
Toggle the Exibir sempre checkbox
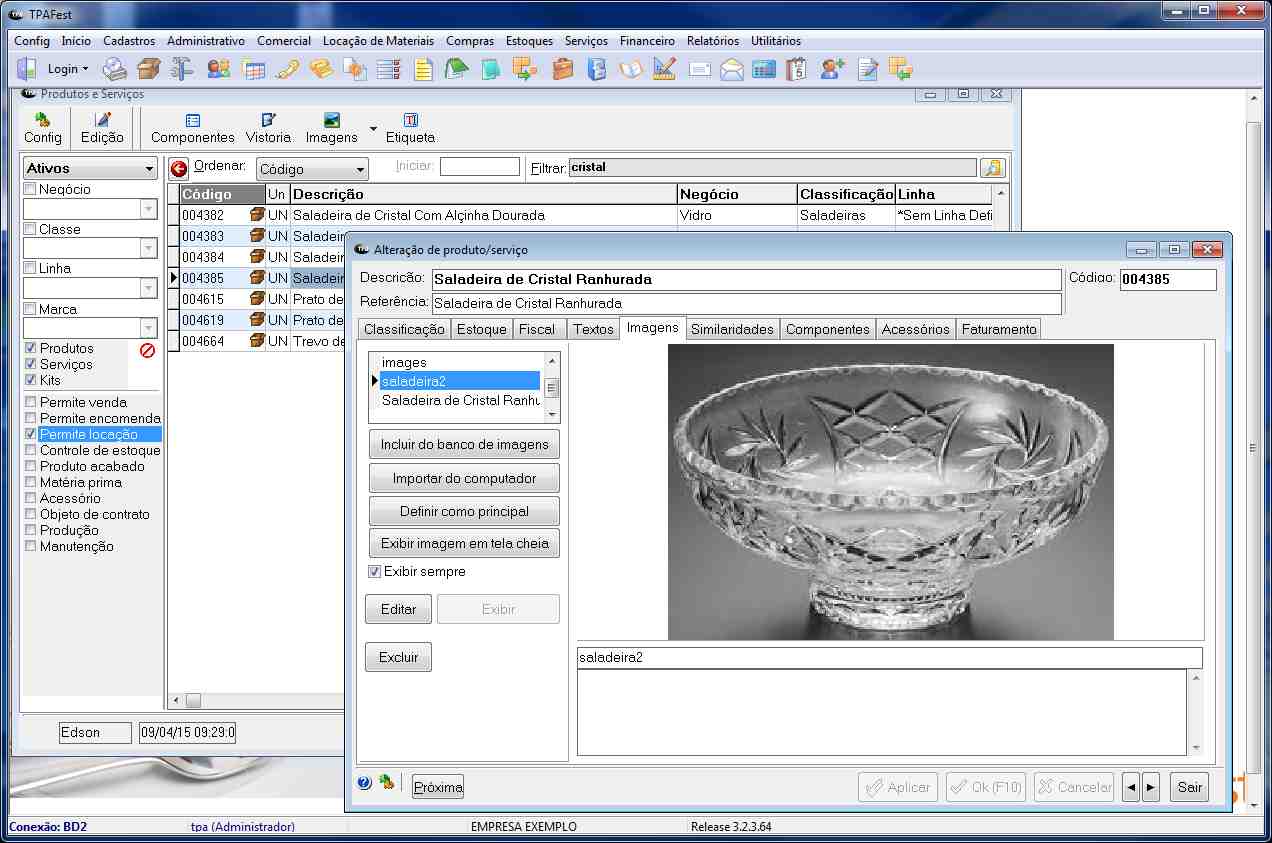(375, 572)
